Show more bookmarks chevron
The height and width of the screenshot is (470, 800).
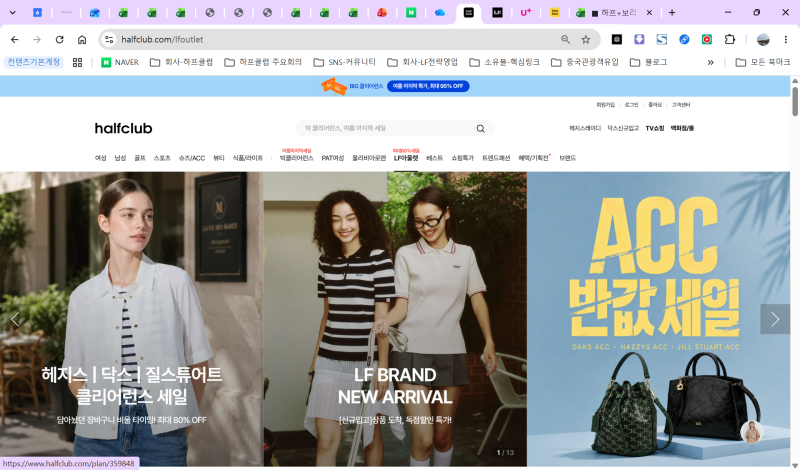pos(710,62)
